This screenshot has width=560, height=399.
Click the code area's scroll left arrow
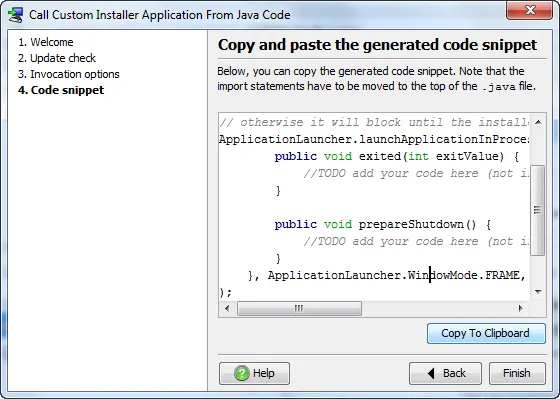(227, 308)
